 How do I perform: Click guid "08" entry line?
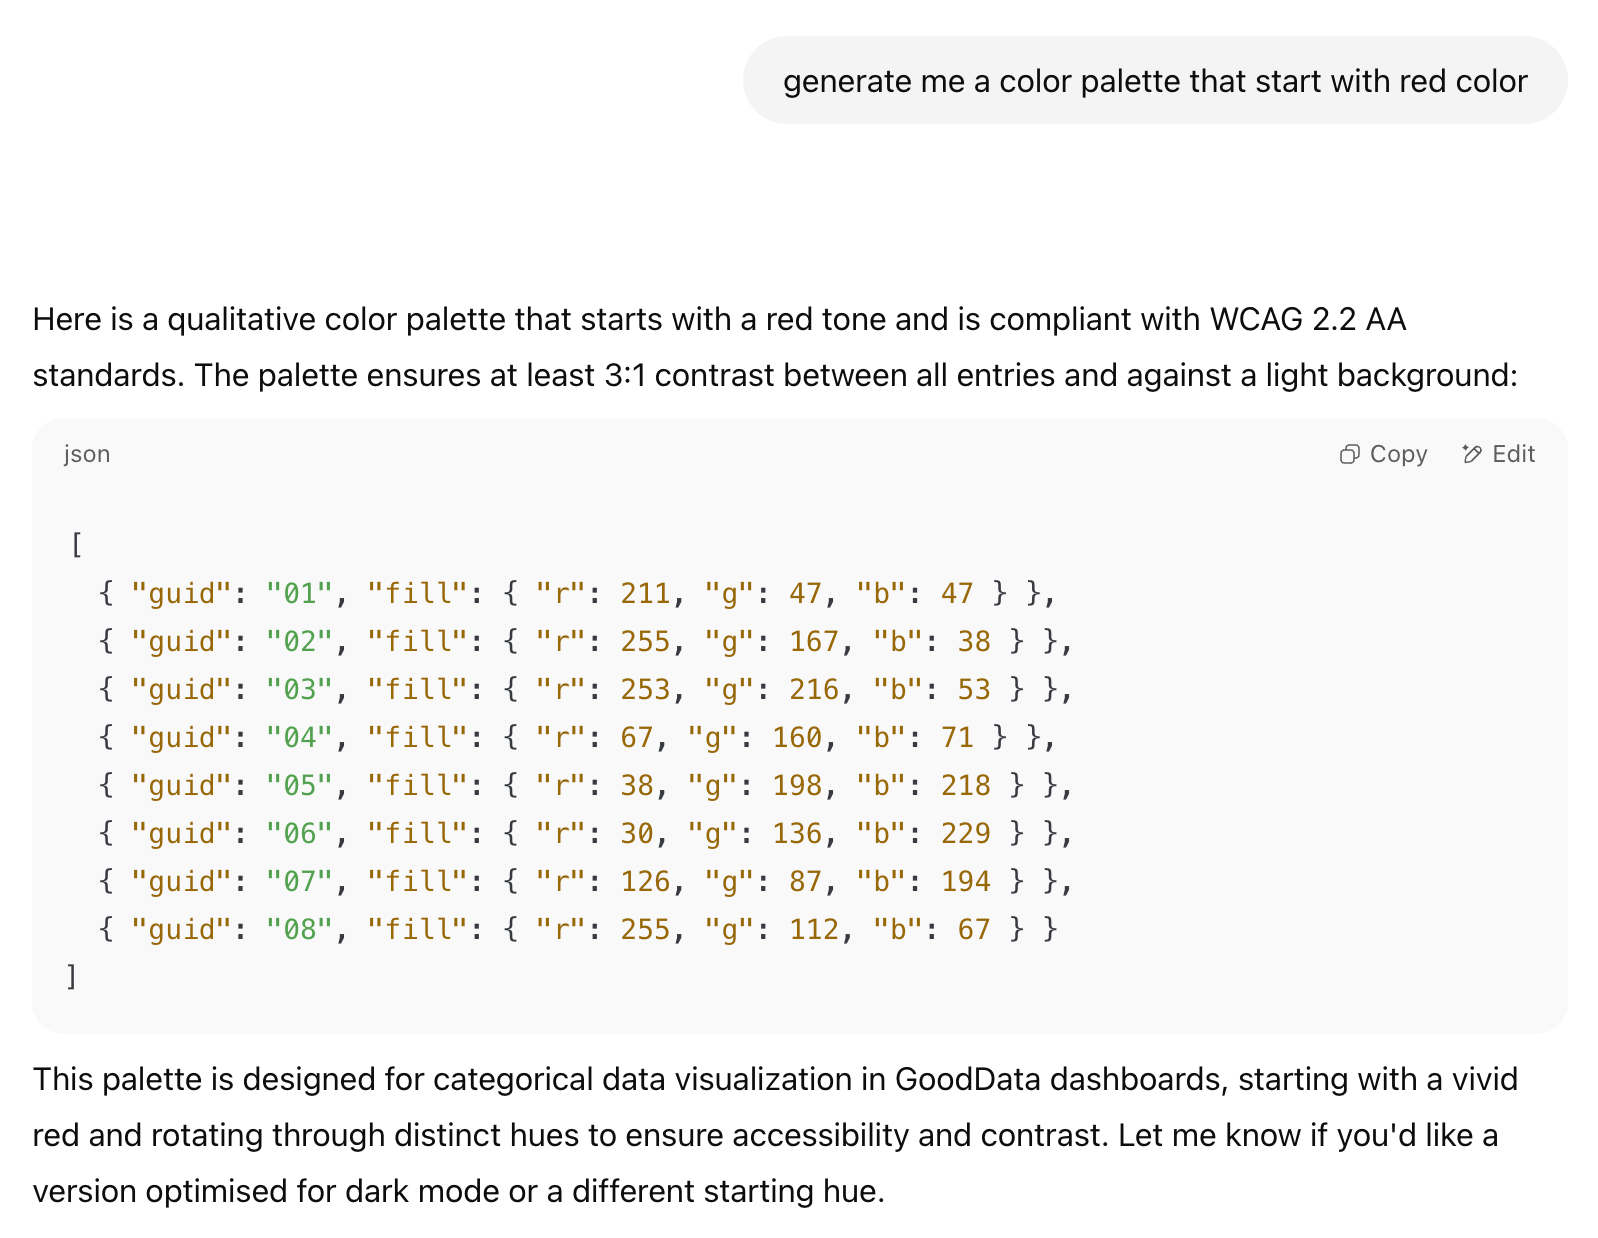pyautogui.click(x=296, y=929)
